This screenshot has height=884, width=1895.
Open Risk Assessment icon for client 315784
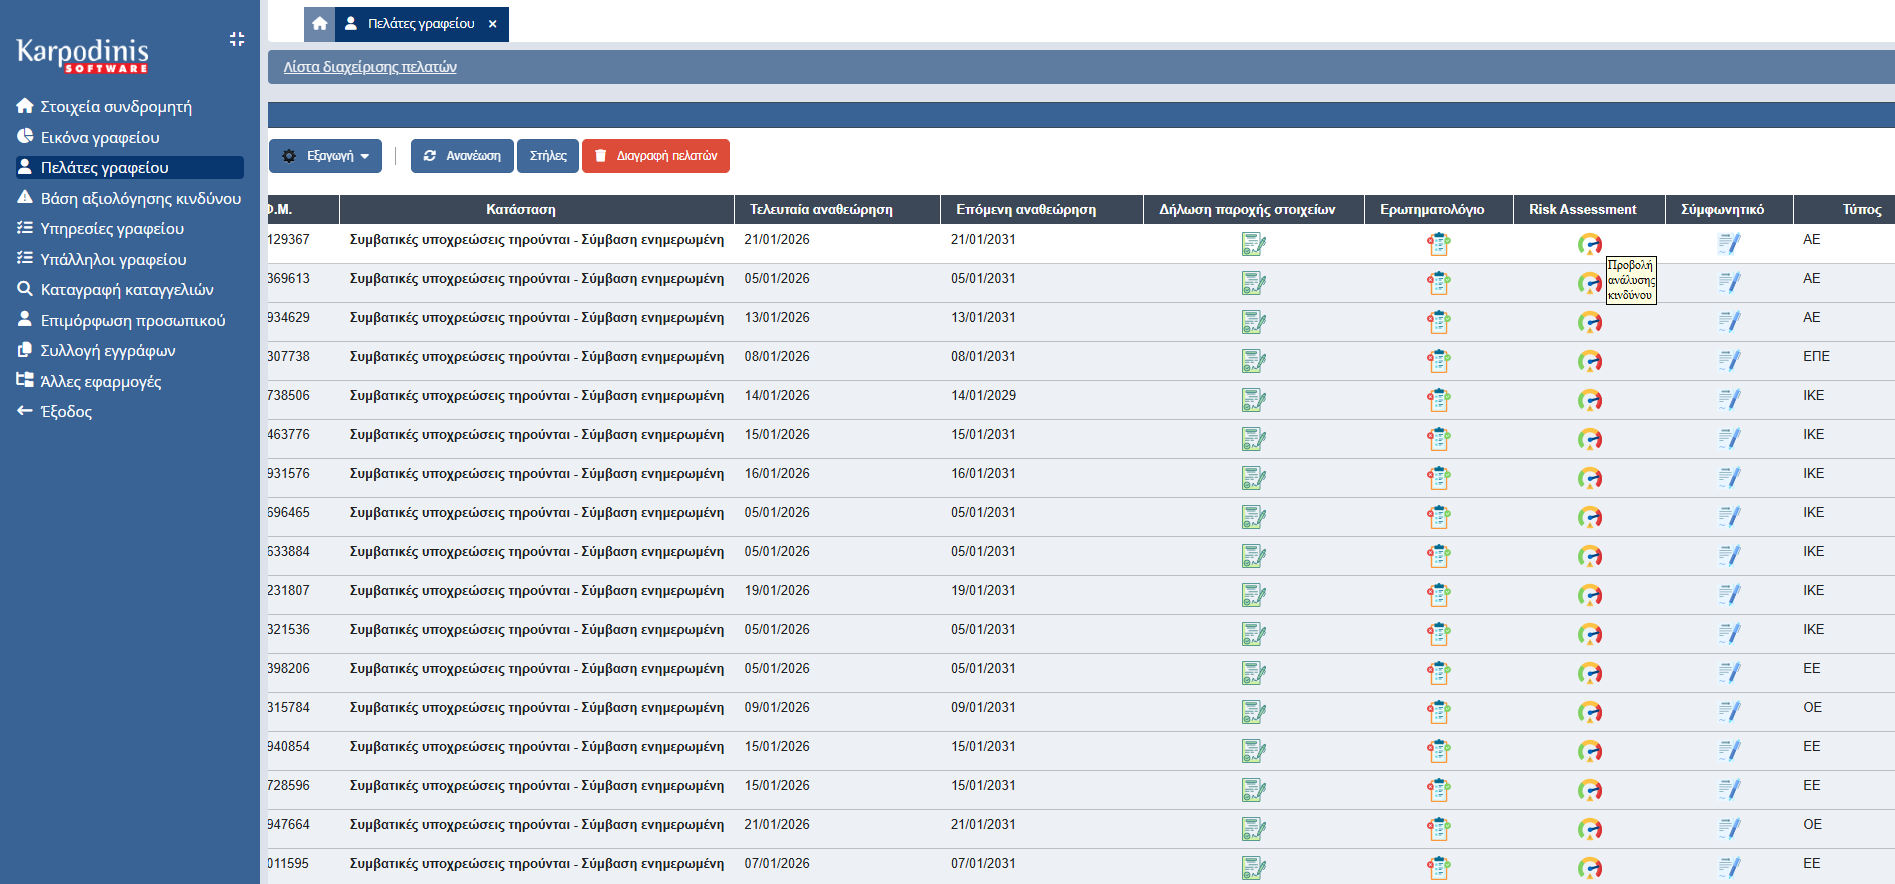(x=1589, y=712)
